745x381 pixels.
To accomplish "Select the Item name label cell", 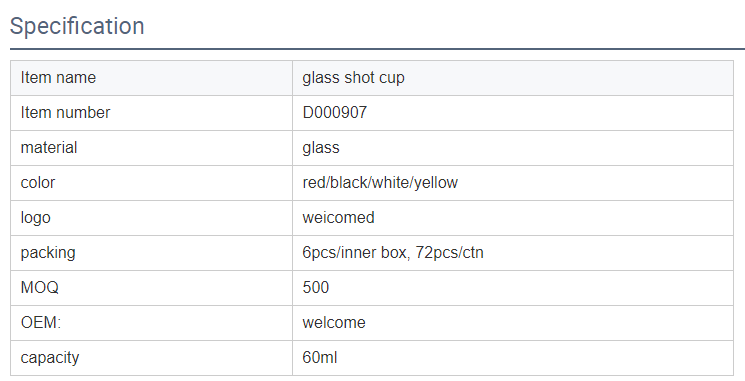I will [x=152, y=78].
